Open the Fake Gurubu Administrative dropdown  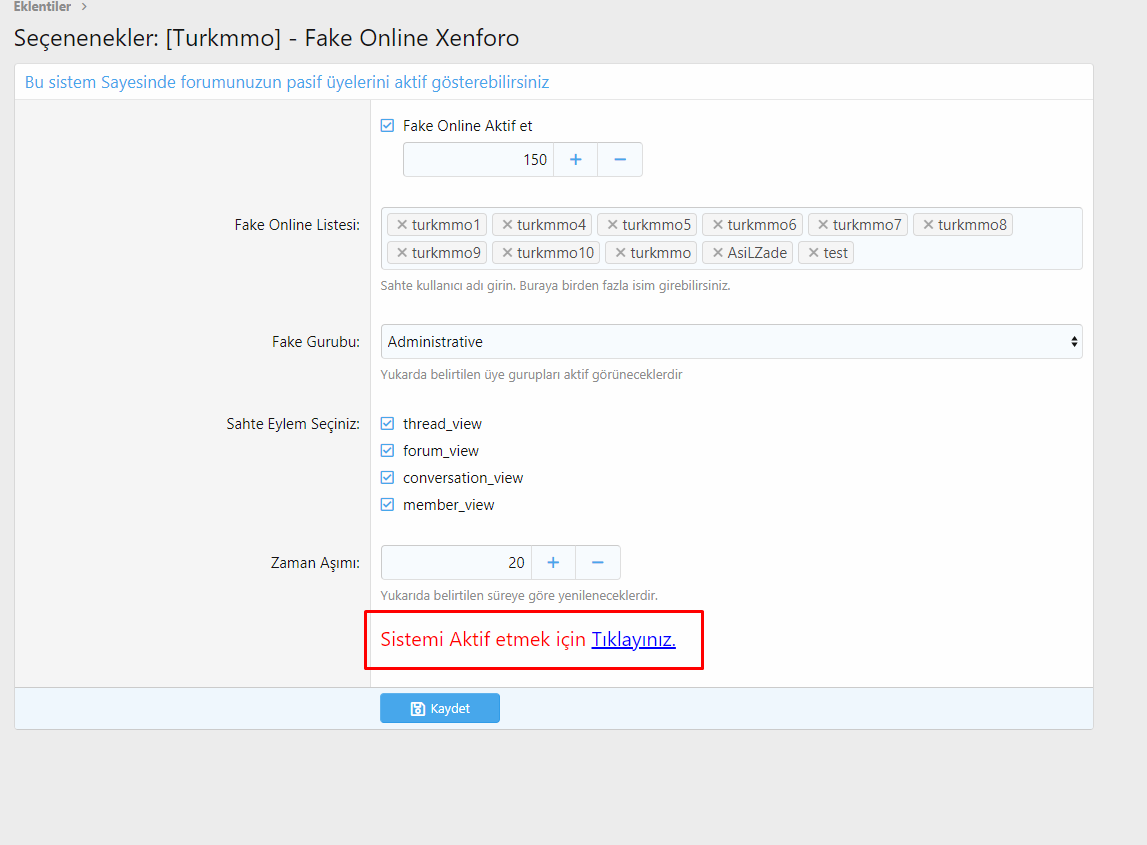(732, 342)
